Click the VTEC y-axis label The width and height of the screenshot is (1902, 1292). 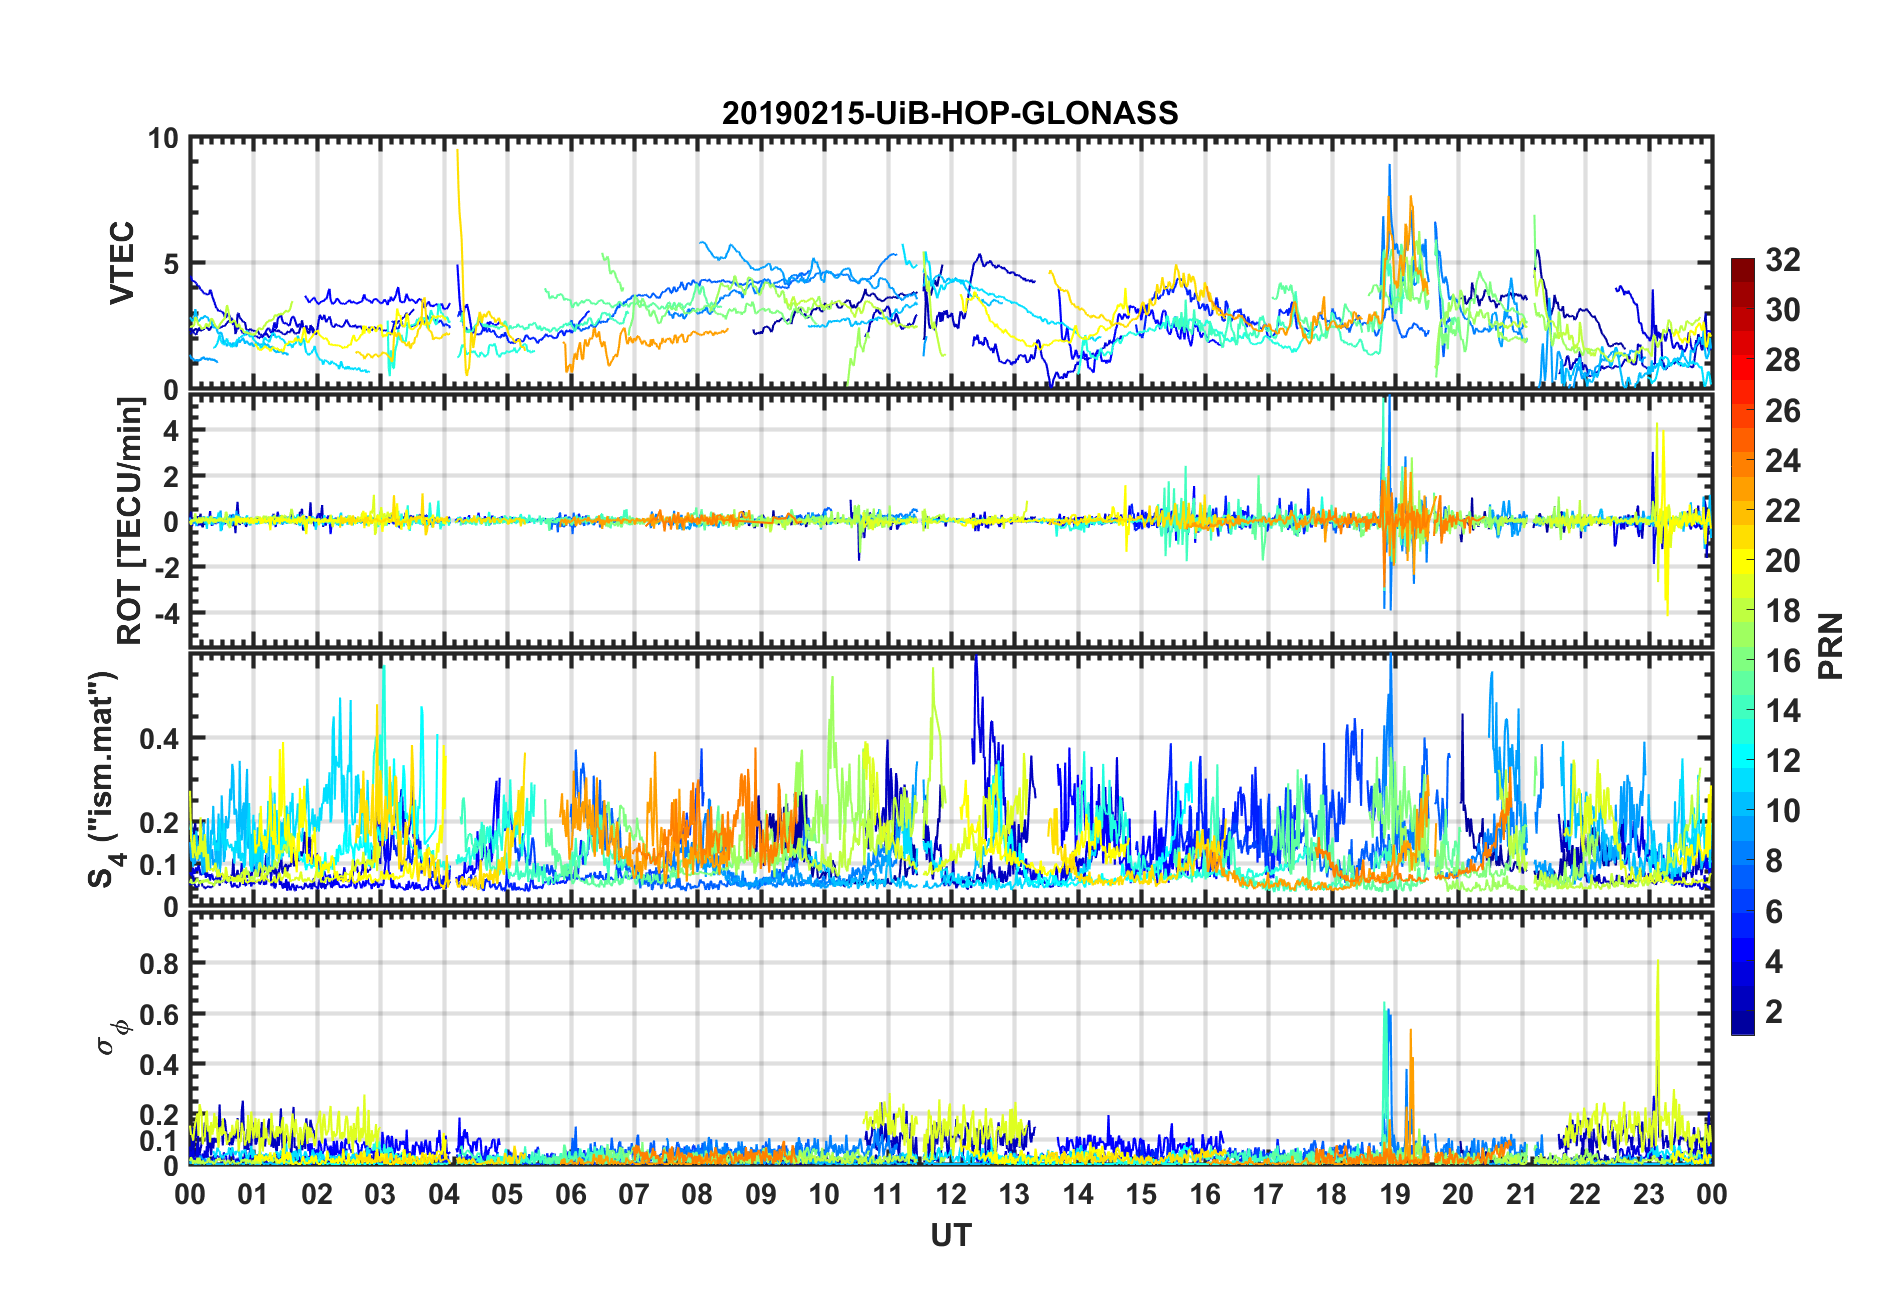tap(122, 263)
